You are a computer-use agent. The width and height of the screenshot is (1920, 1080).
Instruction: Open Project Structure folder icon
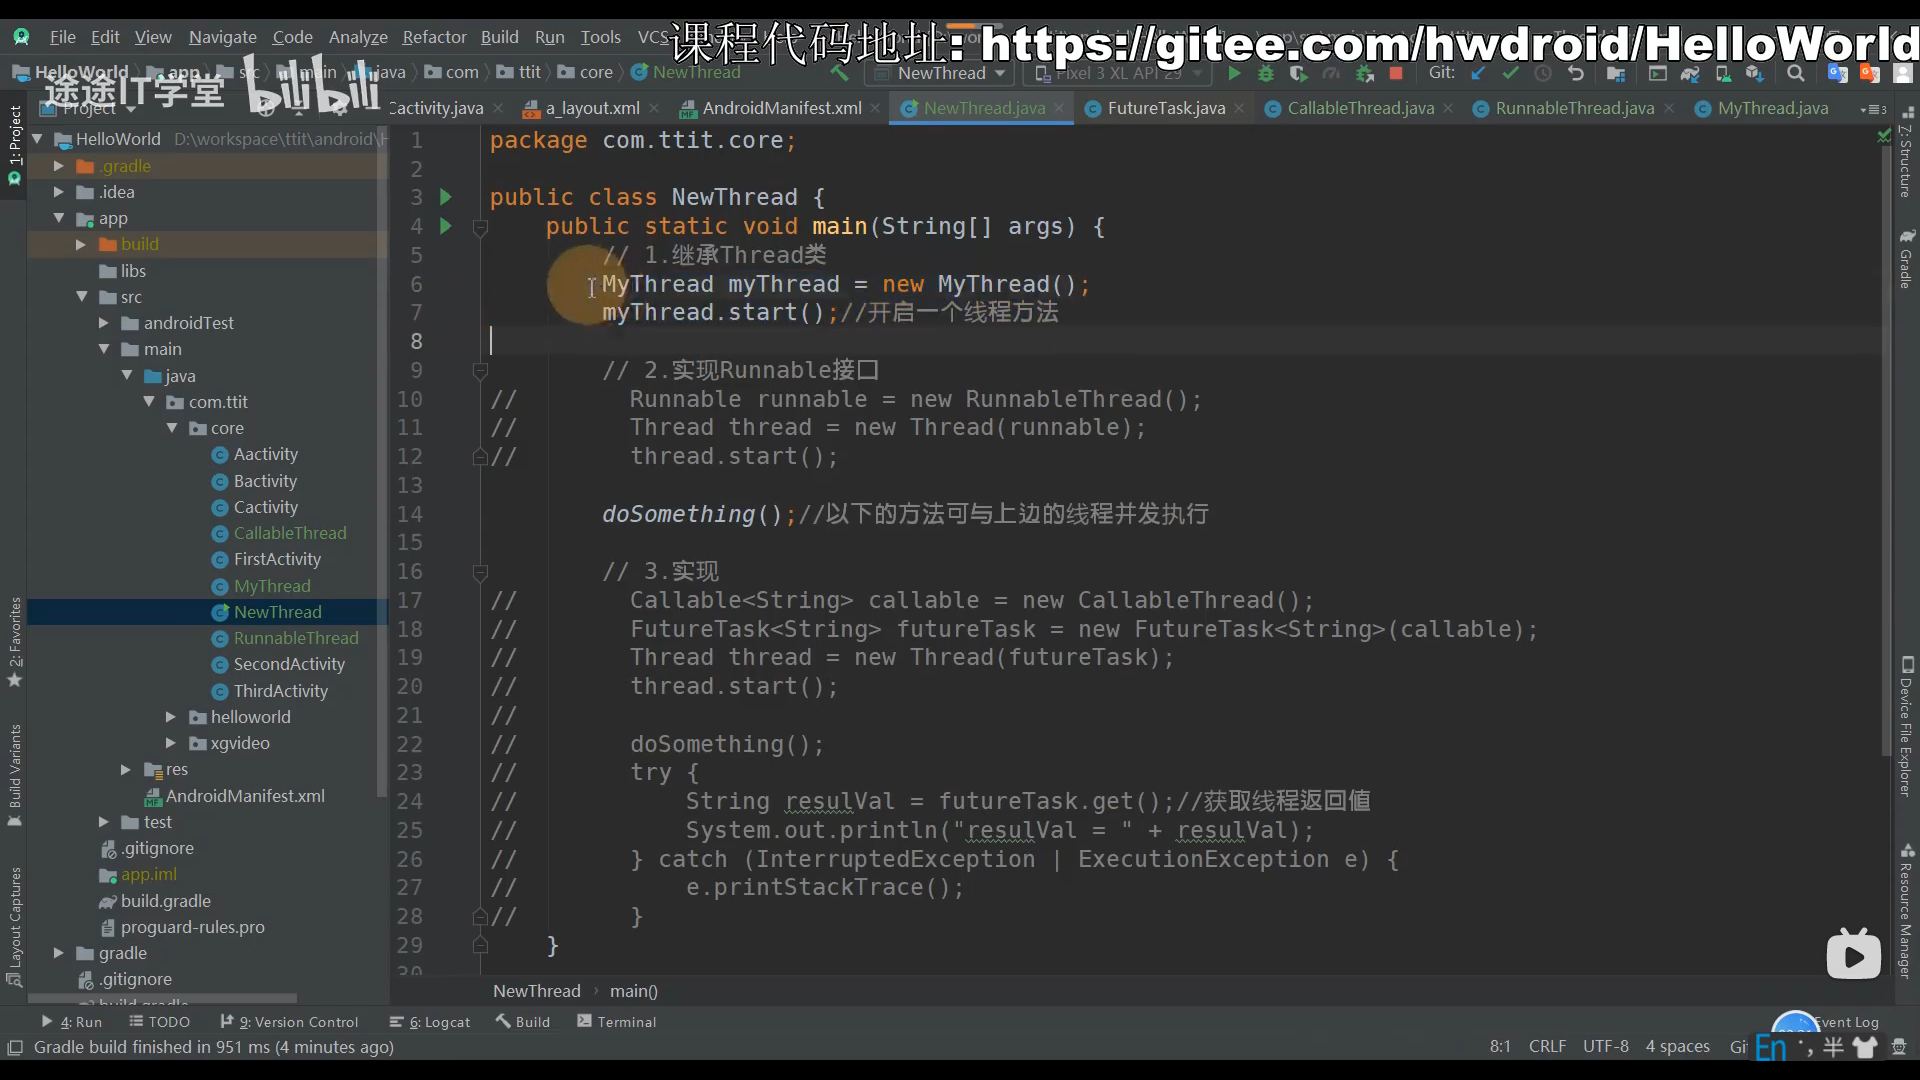click(x=1616, y=73)
